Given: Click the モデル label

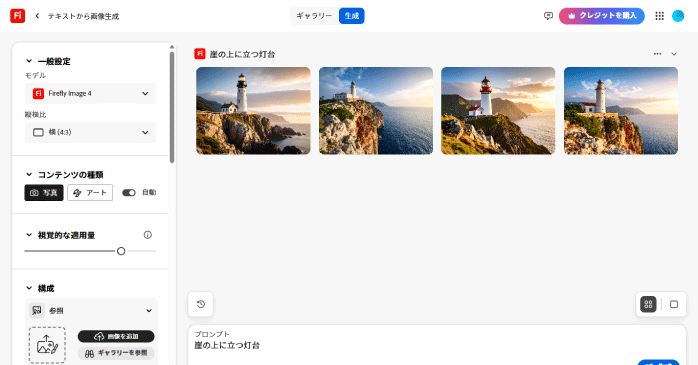Looking at the screenshot, I should (35, 75).
